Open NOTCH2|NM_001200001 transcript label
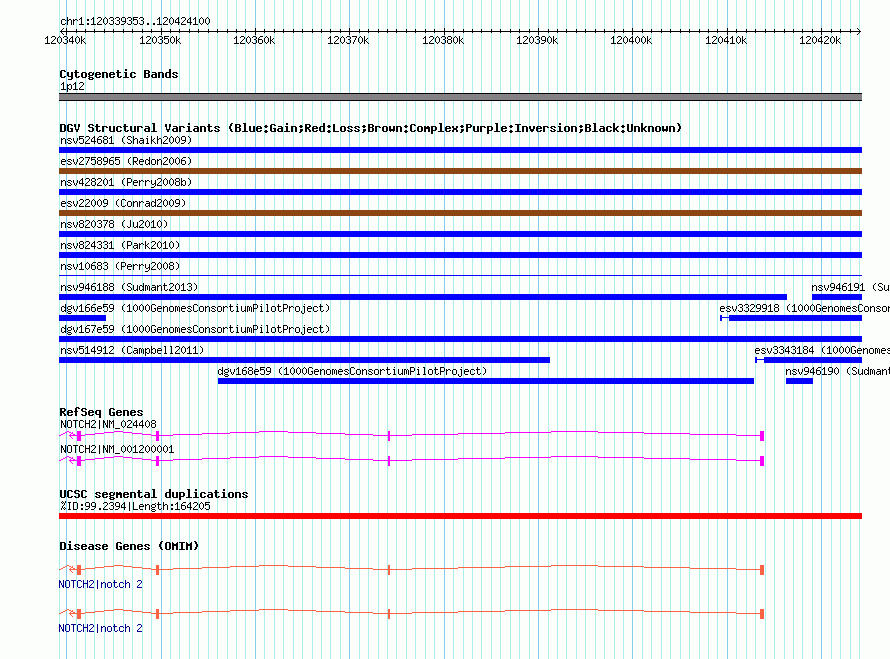Image resolution: width=890 pixels, height=659 pixels. click(x=117, y=449)
